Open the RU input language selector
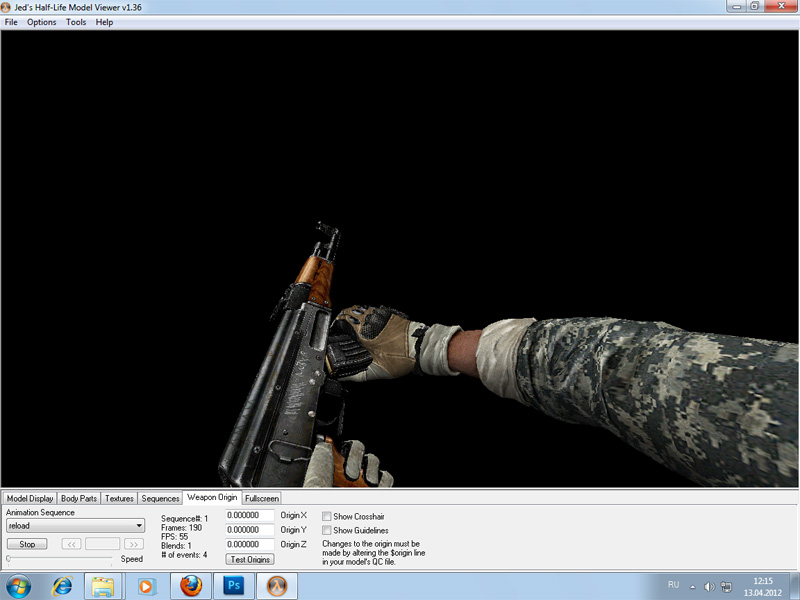Screen dimensions: 800x600 click(672, 584)
